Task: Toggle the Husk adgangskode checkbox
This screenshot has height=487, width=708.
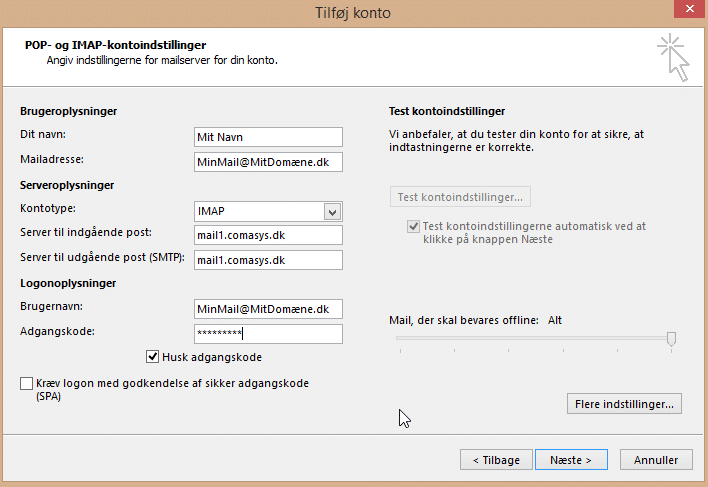Action: click(153, 357)
